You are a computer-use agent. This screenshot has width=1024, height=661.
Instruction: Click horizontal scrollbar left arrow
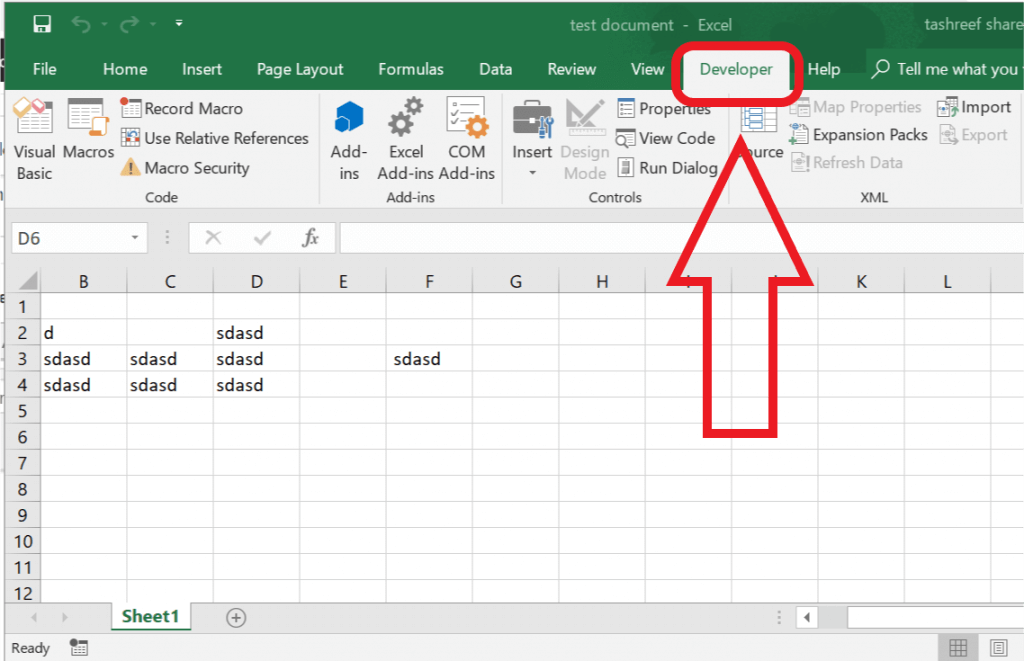click(x=807, y=617)
